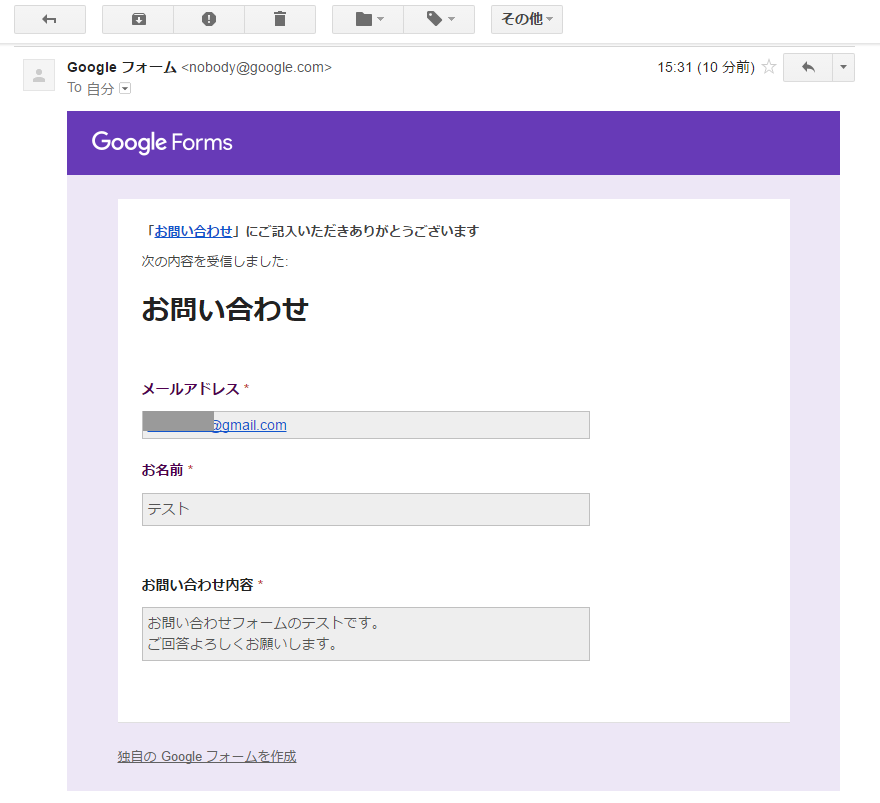Go back to inbox with arrow button
Image resolution: width=880 pixels, height=803 pixels.
click(x=50, y=20)
